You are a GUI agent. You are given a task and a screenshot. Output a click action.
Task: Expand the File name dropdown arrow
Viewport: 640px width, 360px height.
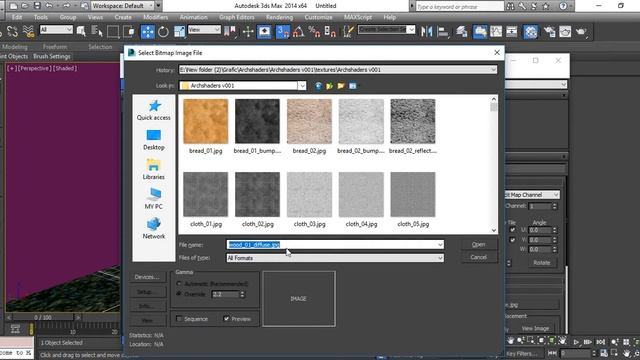(x=440, y=245)
